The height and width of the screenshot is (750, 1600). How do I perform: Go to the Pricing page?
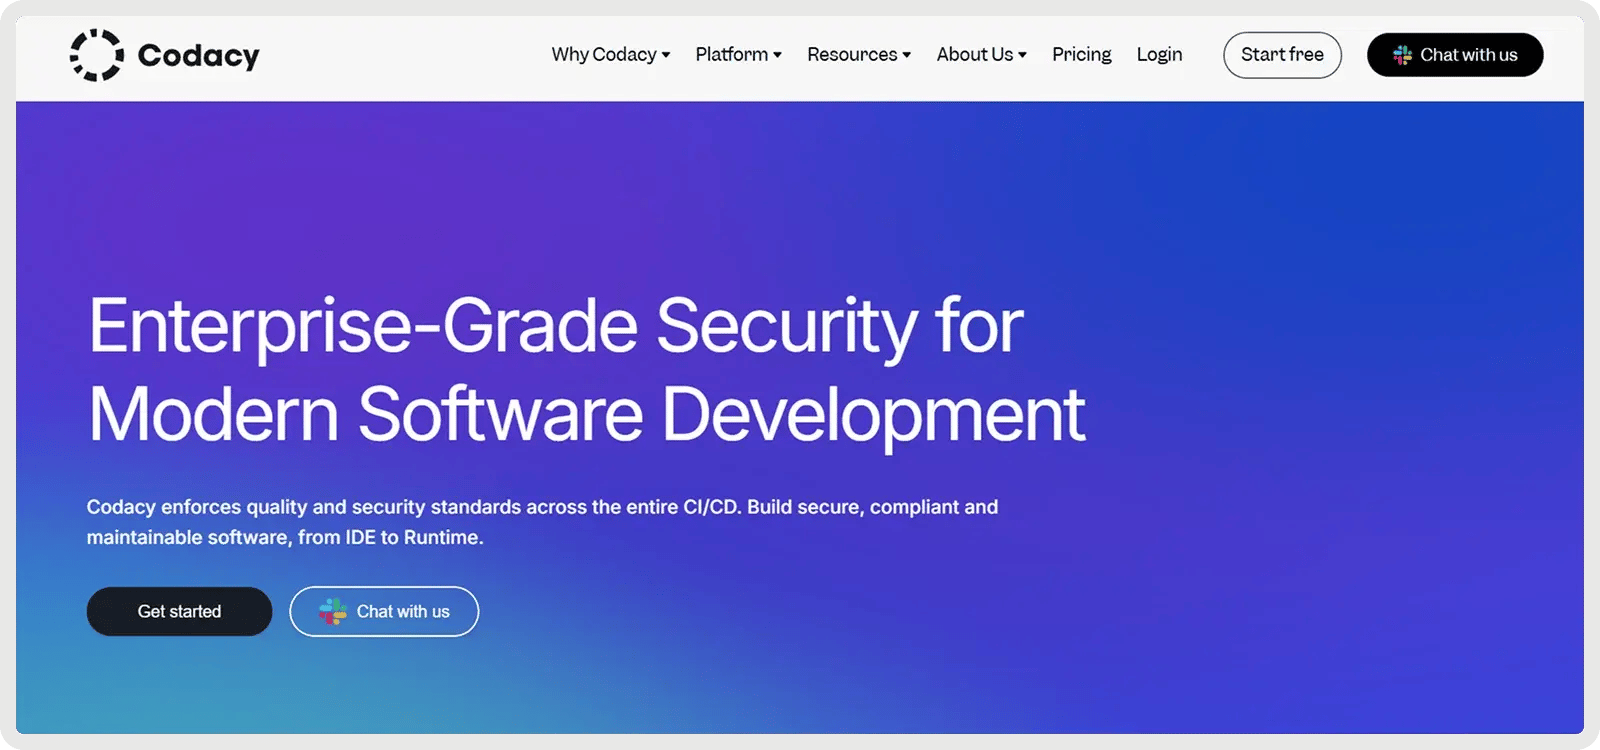pos(1081,55)
